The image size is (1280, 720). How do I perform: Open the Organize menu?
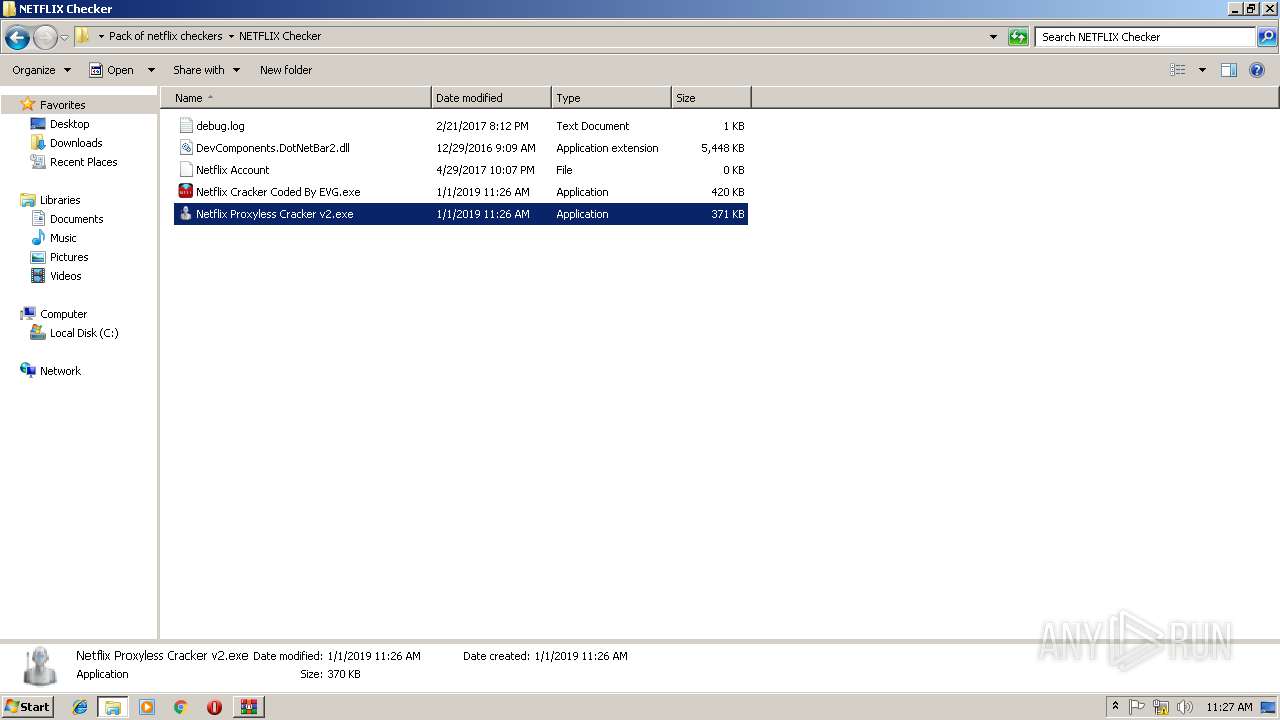click(x=41, y=70)
